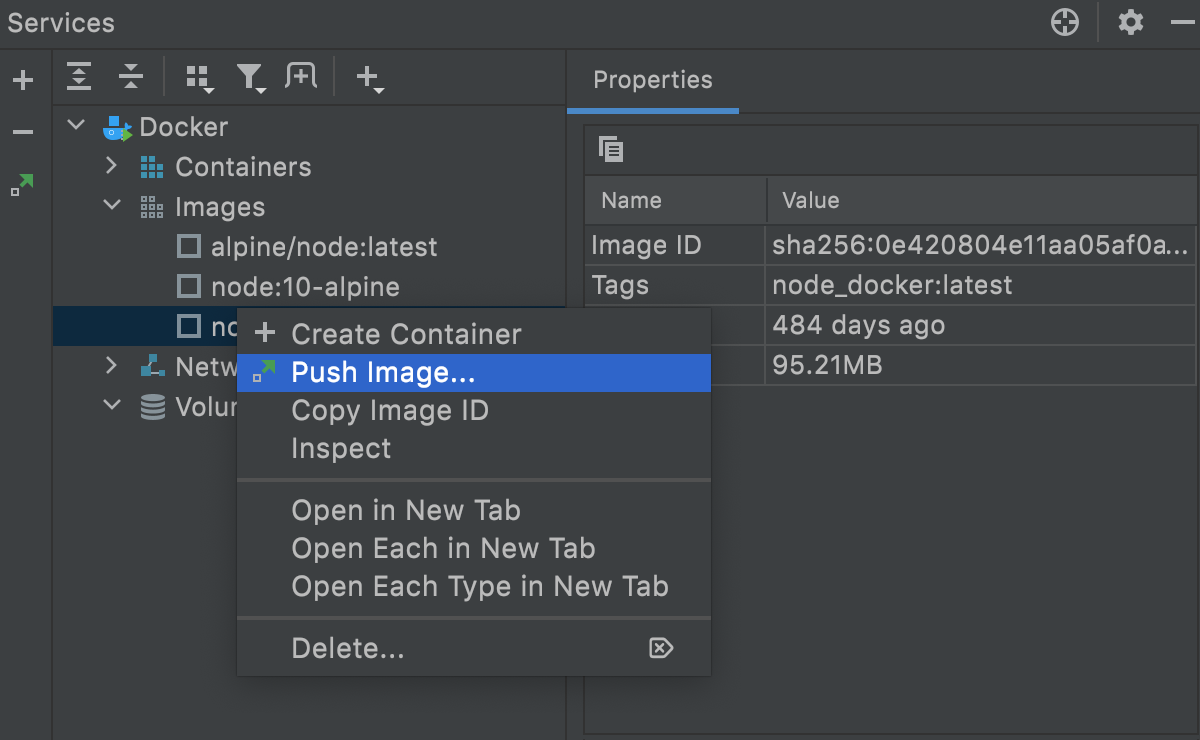The image size is (1200, 740).
Task: Choose Inspect from context menu
Action: [474, 448]
